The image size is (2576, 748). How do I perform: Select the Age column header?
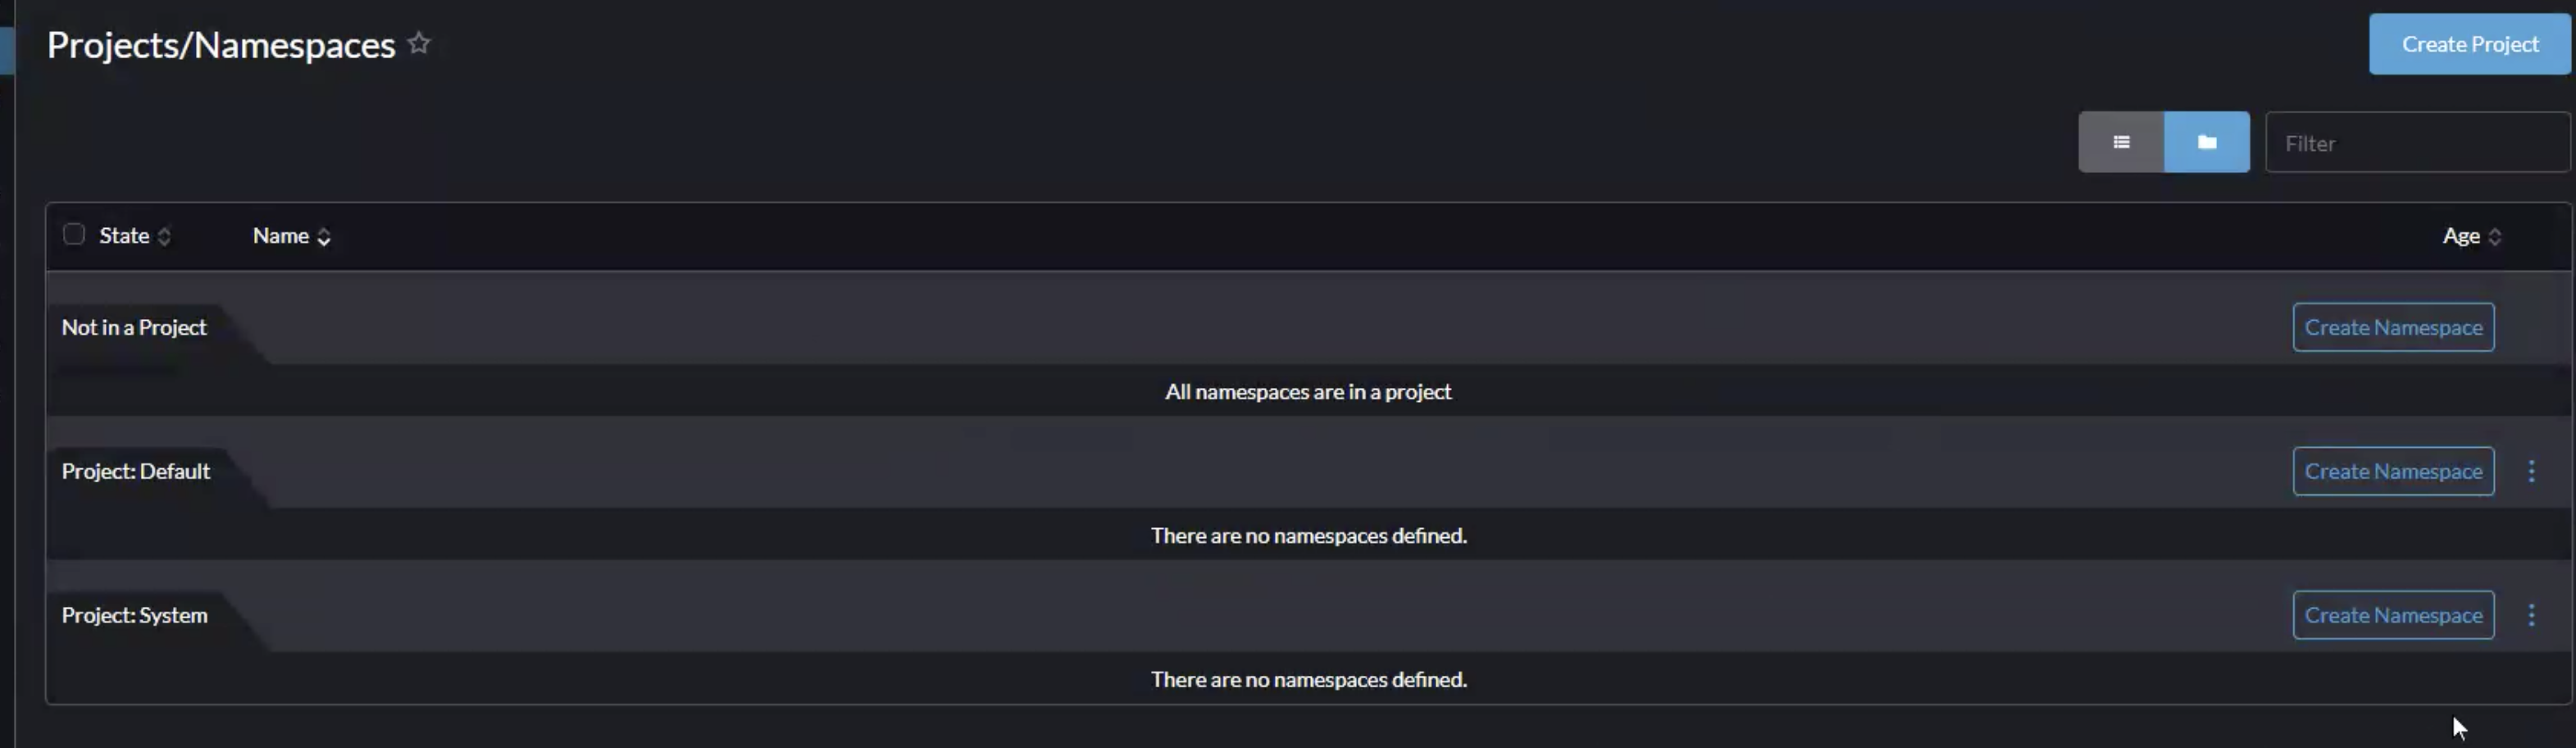tap(2460, 236)
